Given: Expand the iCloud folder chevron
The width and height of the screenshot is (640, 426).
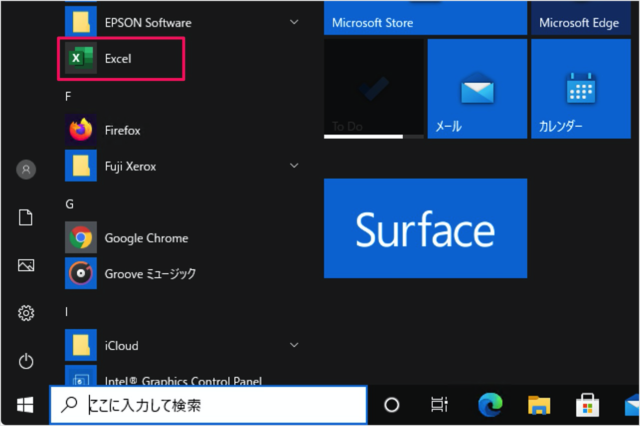Looking at the screenshot, I should pyautogui.click(x=294, y=345).
